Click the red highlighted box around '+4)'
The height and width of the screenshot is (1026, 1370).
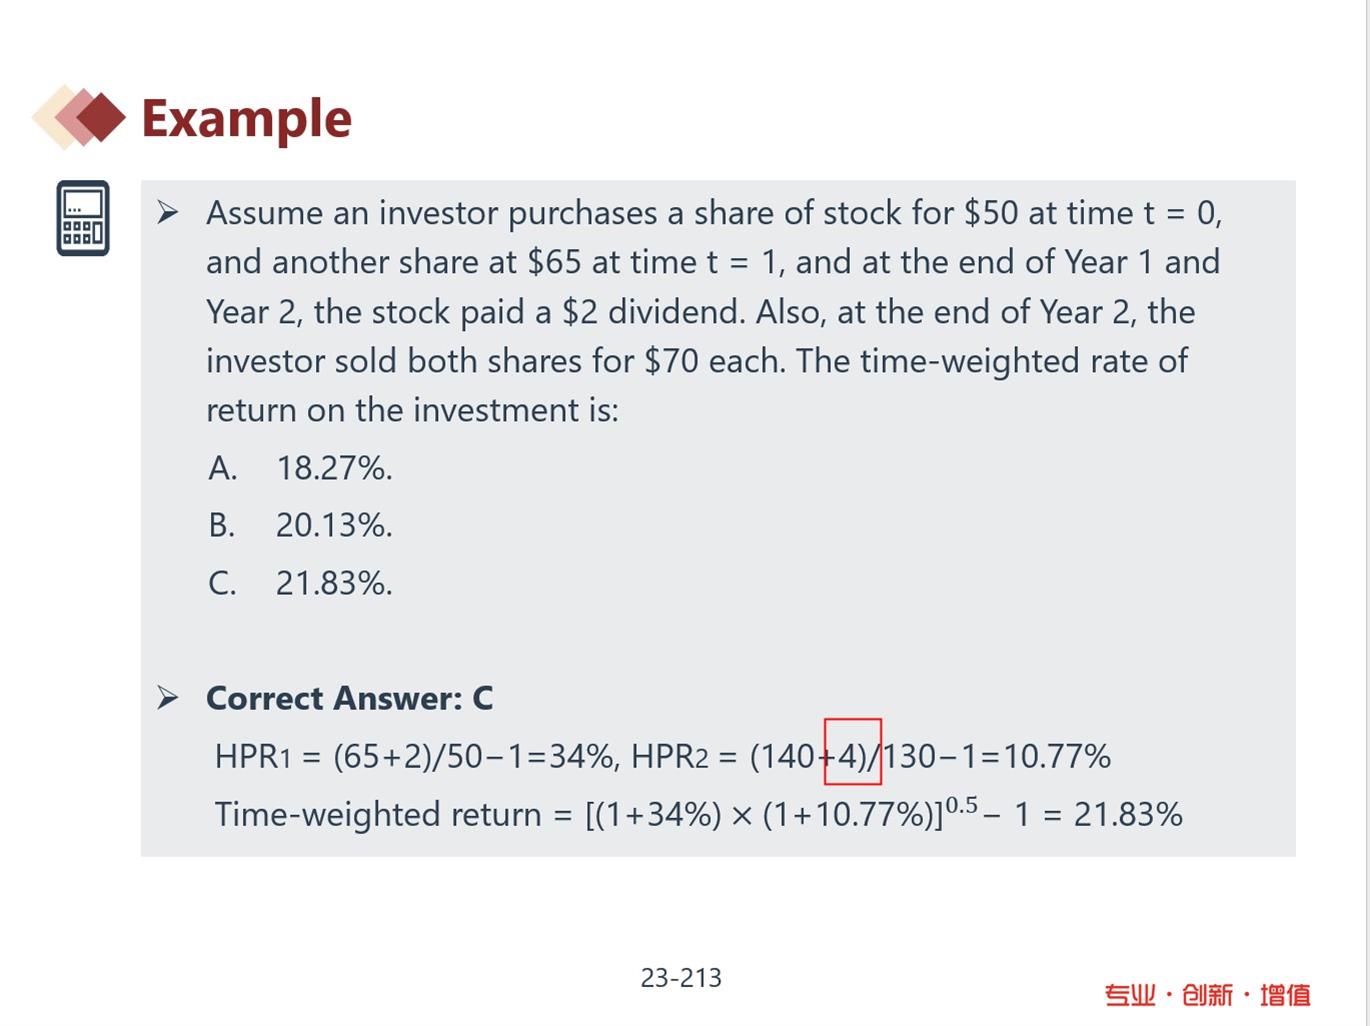tap(852, 751)
